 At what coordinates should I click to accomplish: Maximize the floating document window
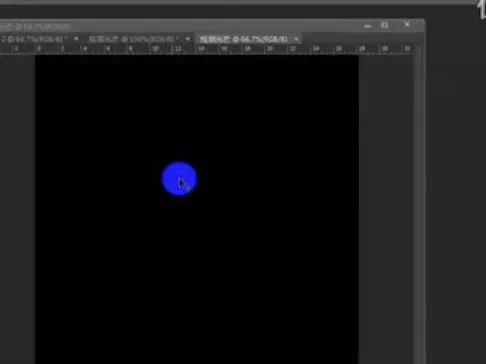(x=385, y=25)
